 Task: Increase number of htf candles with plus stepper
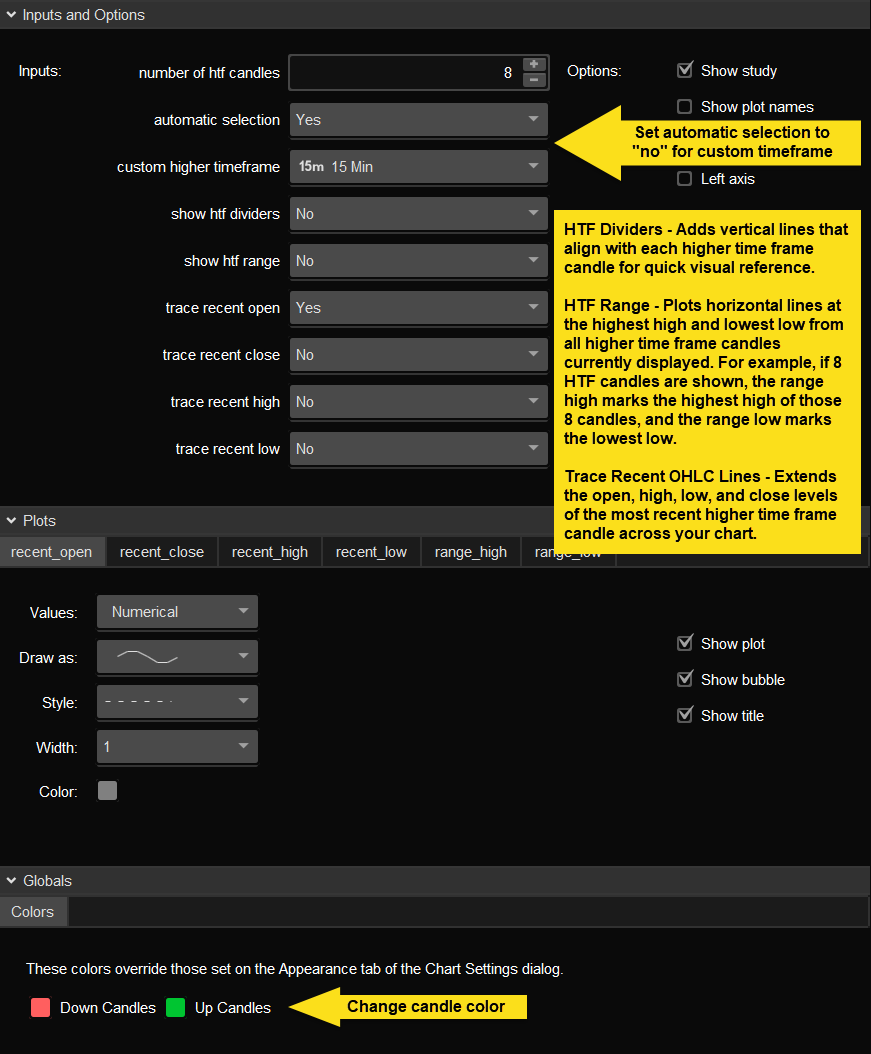coord(534,64)
